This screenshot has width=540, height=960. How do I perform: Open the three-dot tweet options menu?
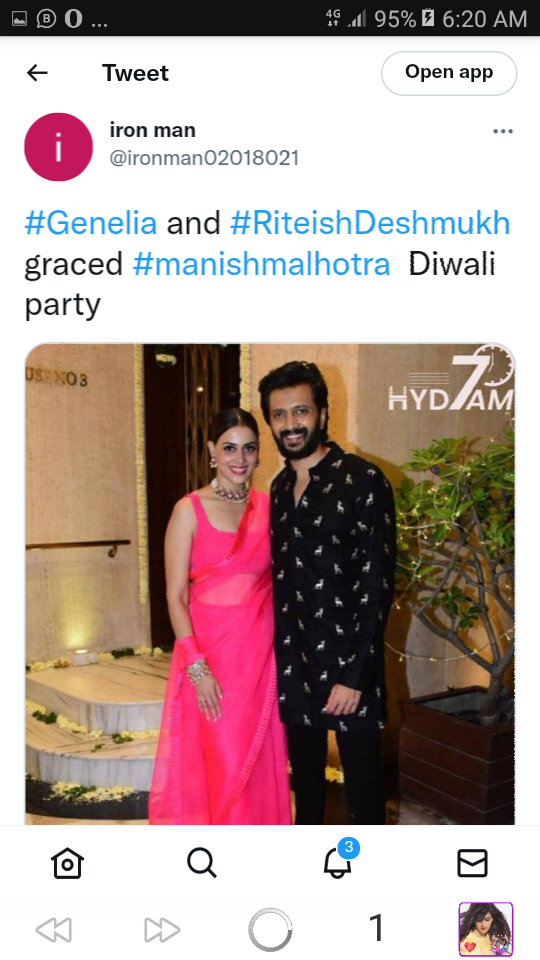click(503, 131)
